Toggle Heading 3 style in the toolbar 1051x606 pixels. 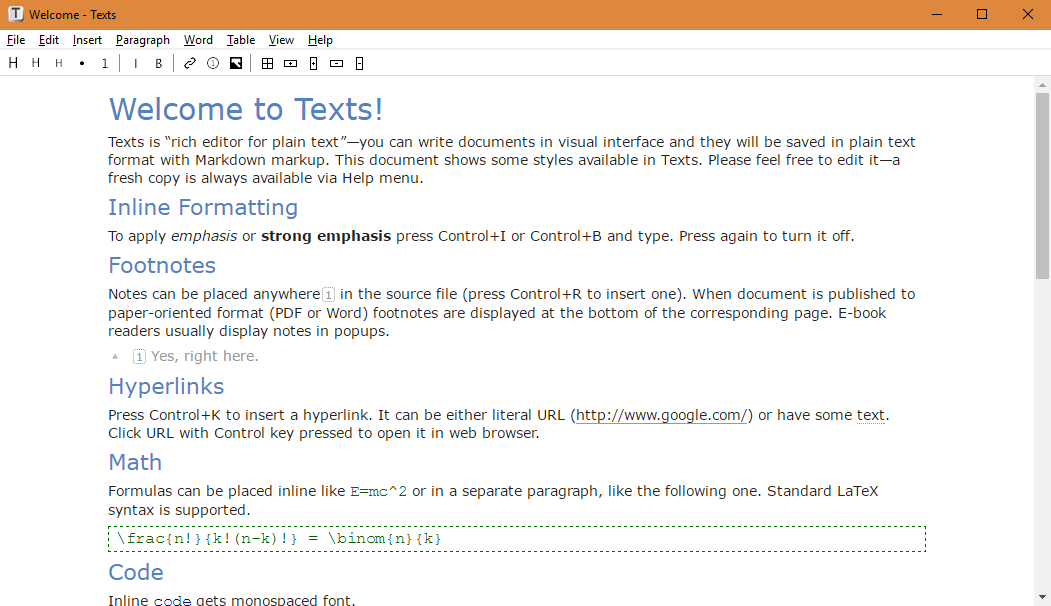58,63
